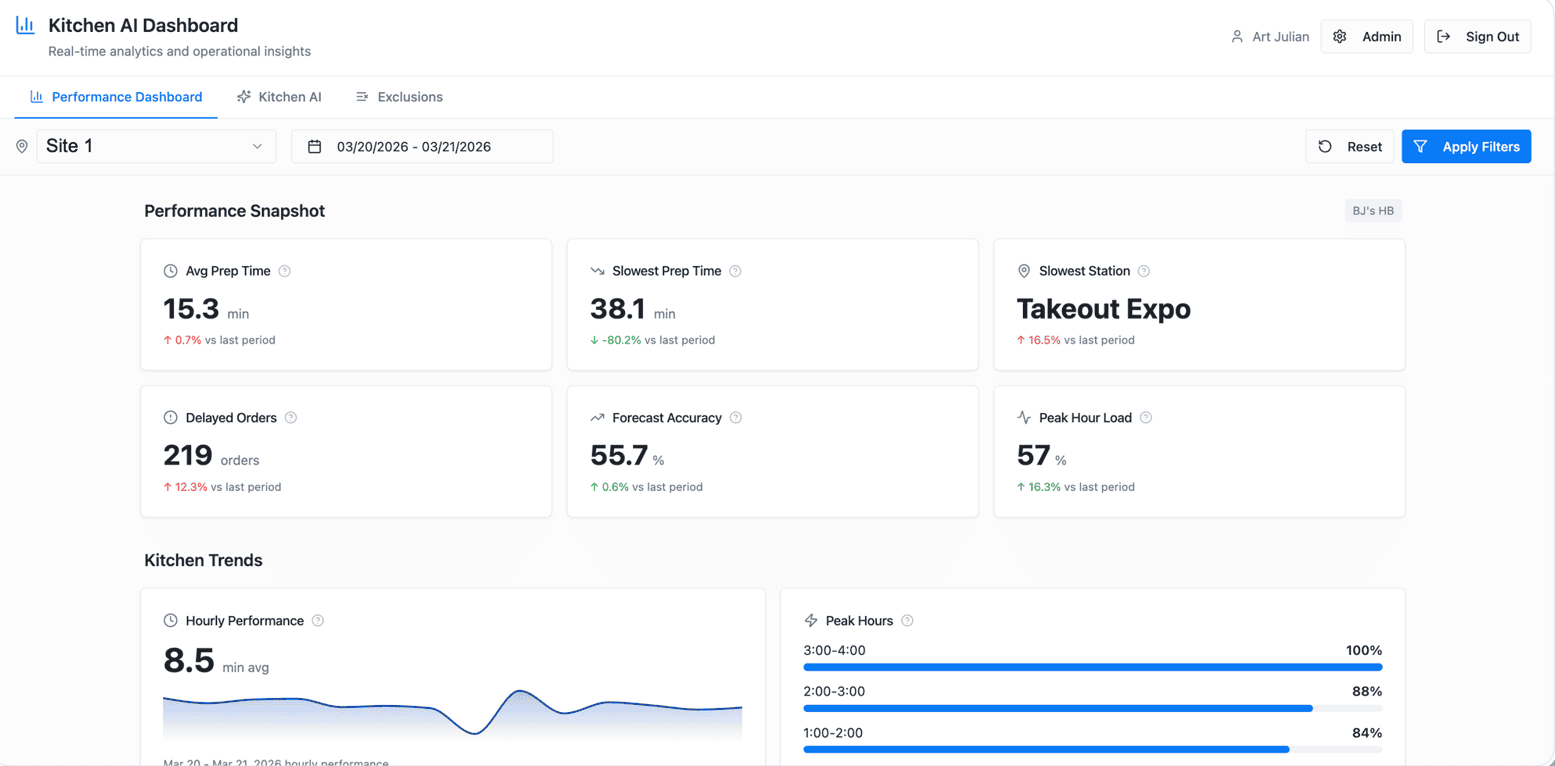
Task: Click the Reset filters button
Action: tap(1350, 147)
